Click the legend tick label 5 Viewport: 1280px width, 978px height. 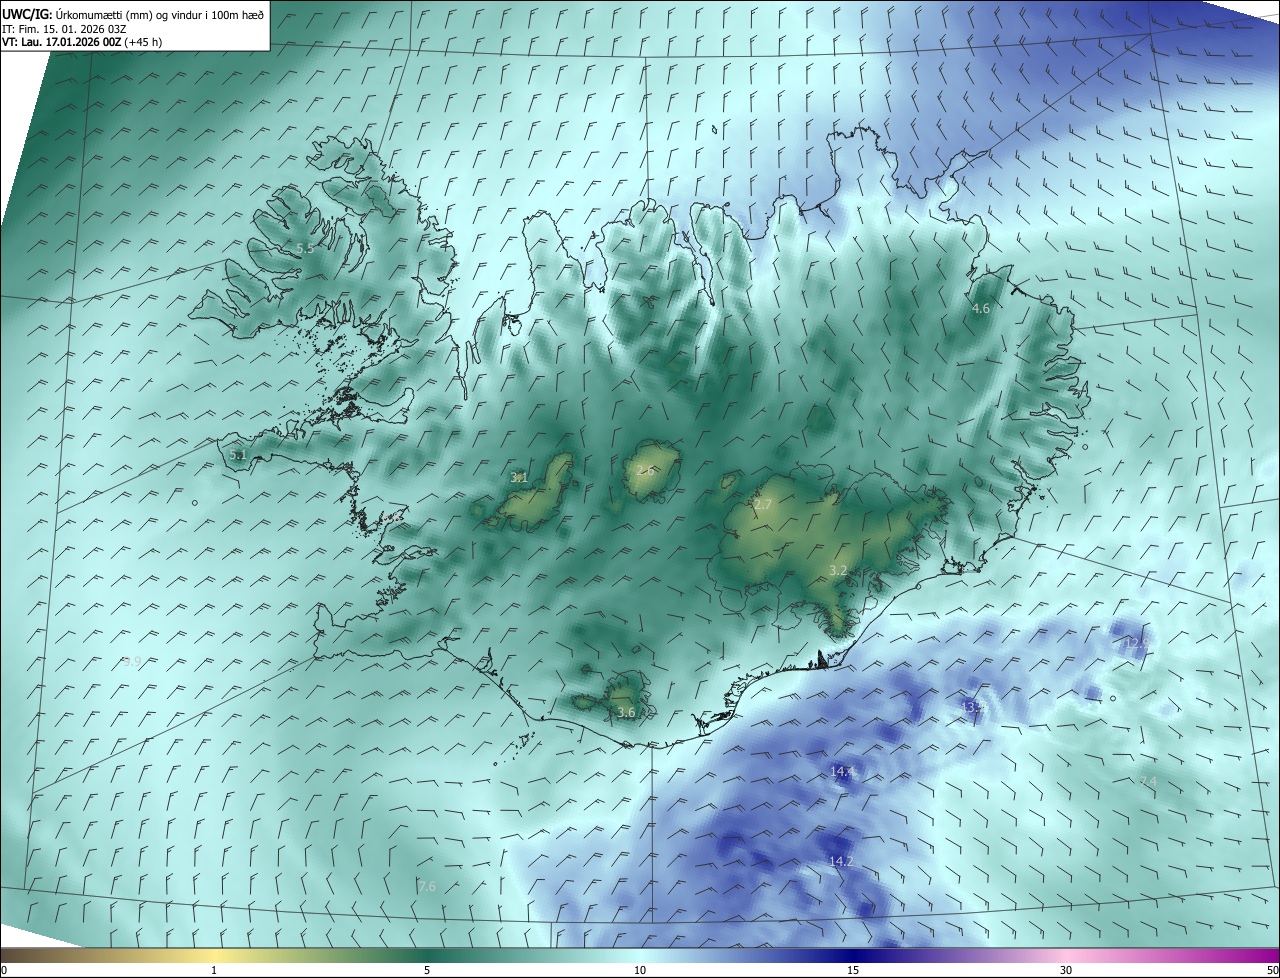[x=427, y=970]
